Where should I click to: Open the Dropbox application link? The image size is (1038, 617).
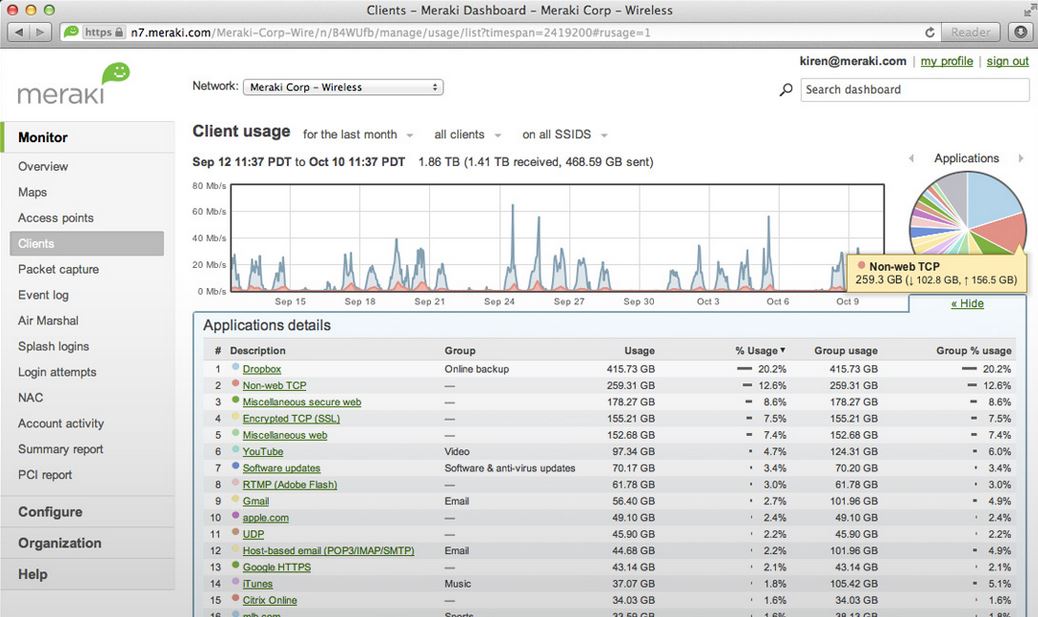point(261,369)
